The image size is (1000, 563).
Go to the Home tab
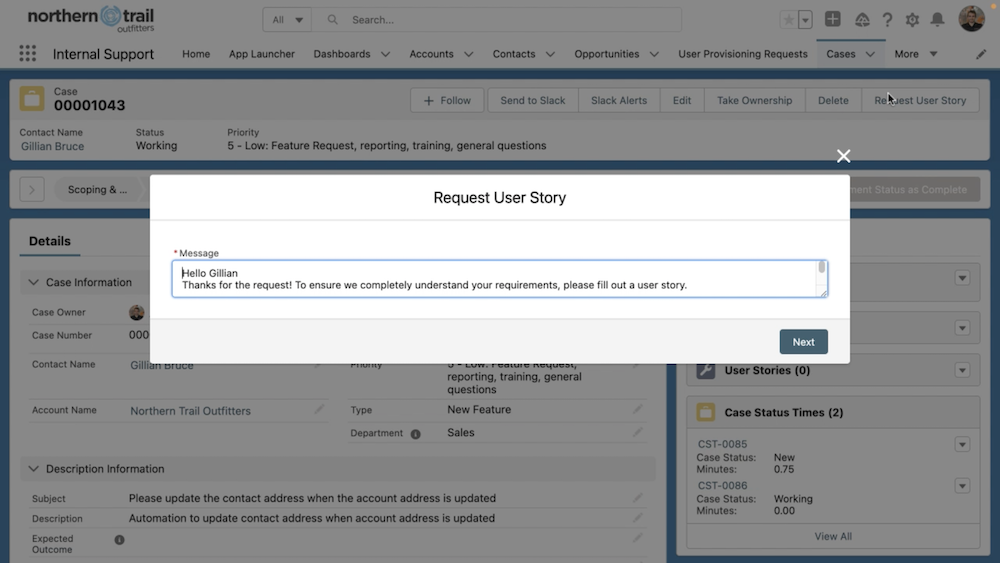pyautogui.click(x=196, y=54)
